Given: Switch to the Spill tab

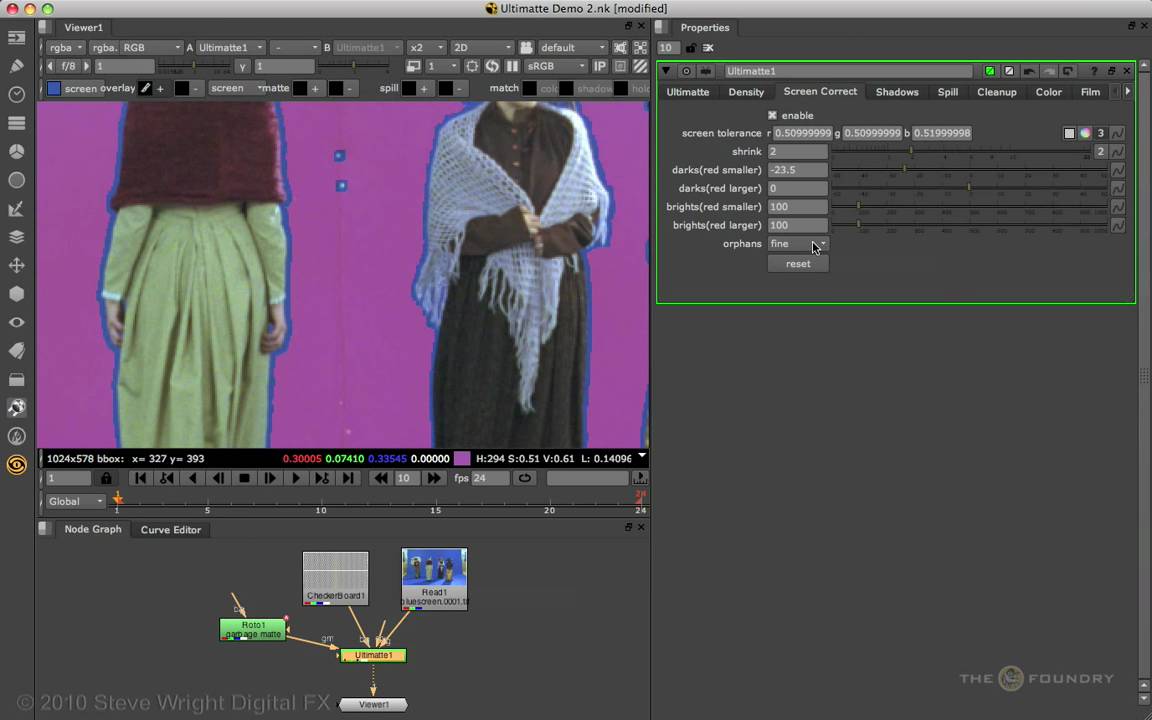Looking at the screenshot, I should [x=948, y=92].
